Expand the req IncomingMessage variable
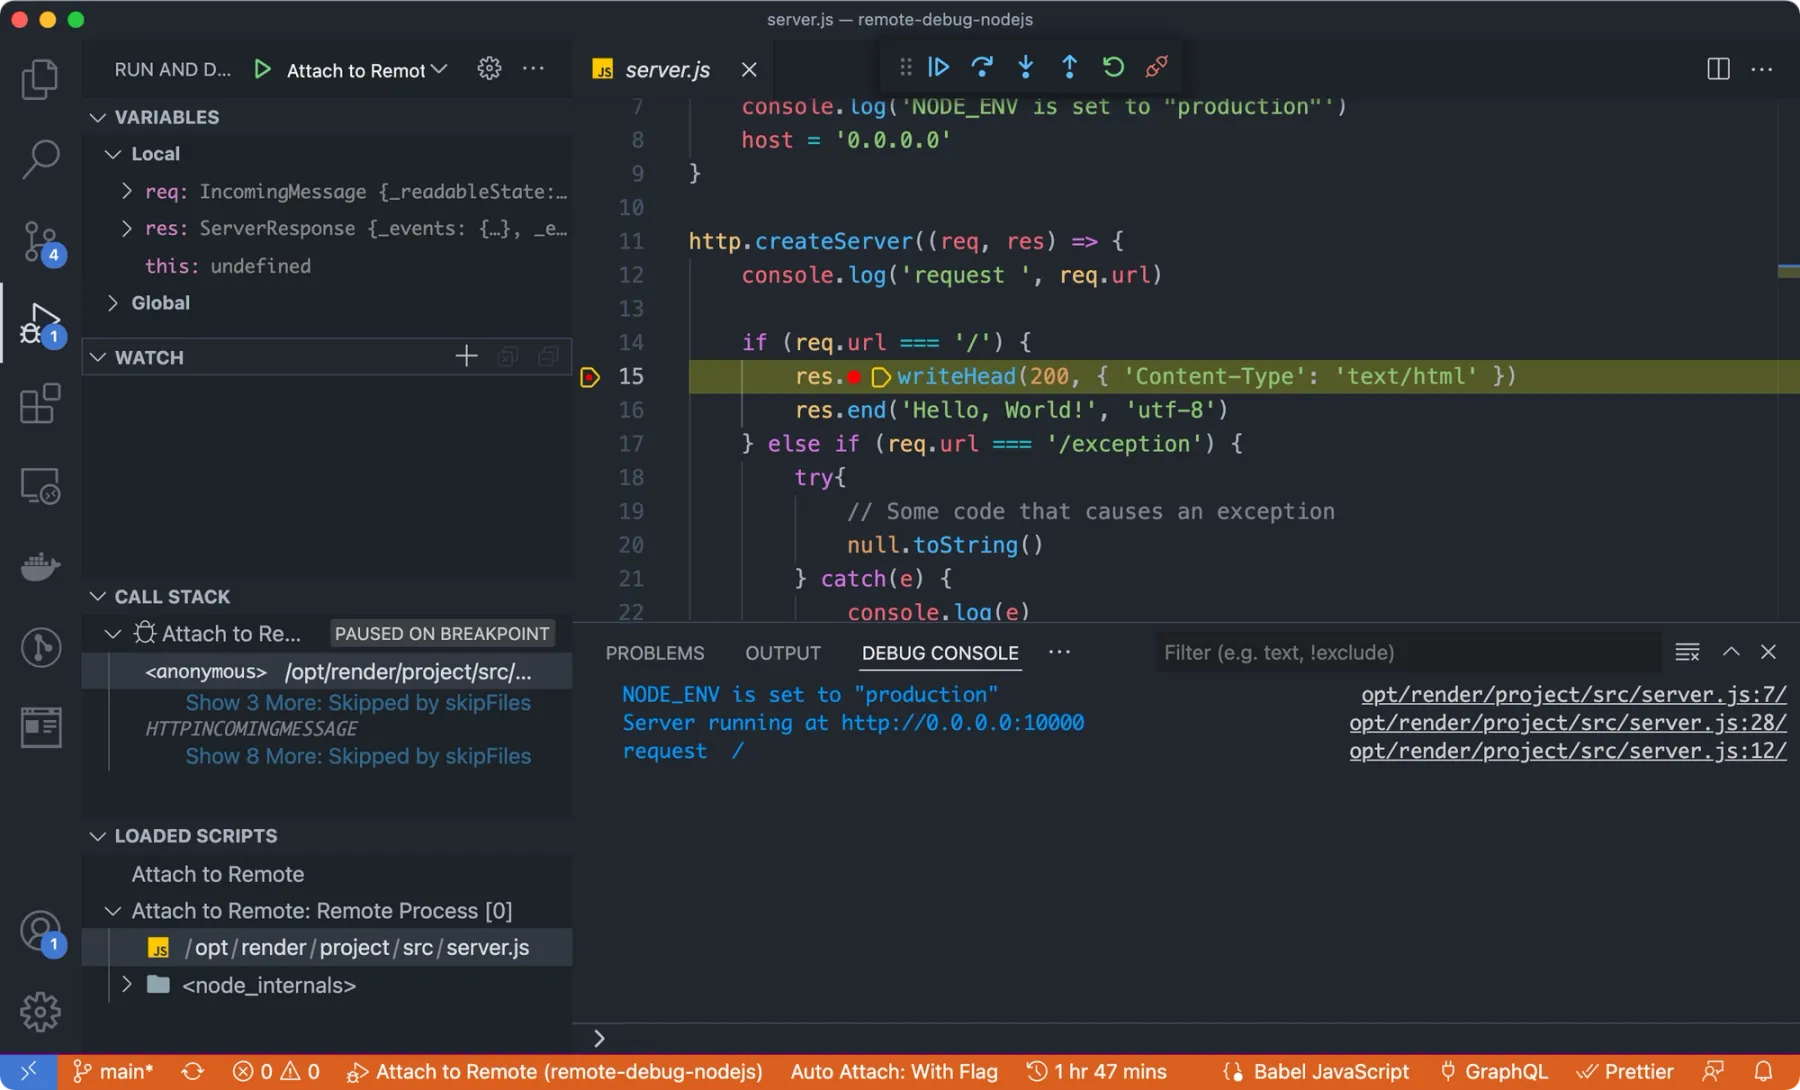 pos(126,190)
